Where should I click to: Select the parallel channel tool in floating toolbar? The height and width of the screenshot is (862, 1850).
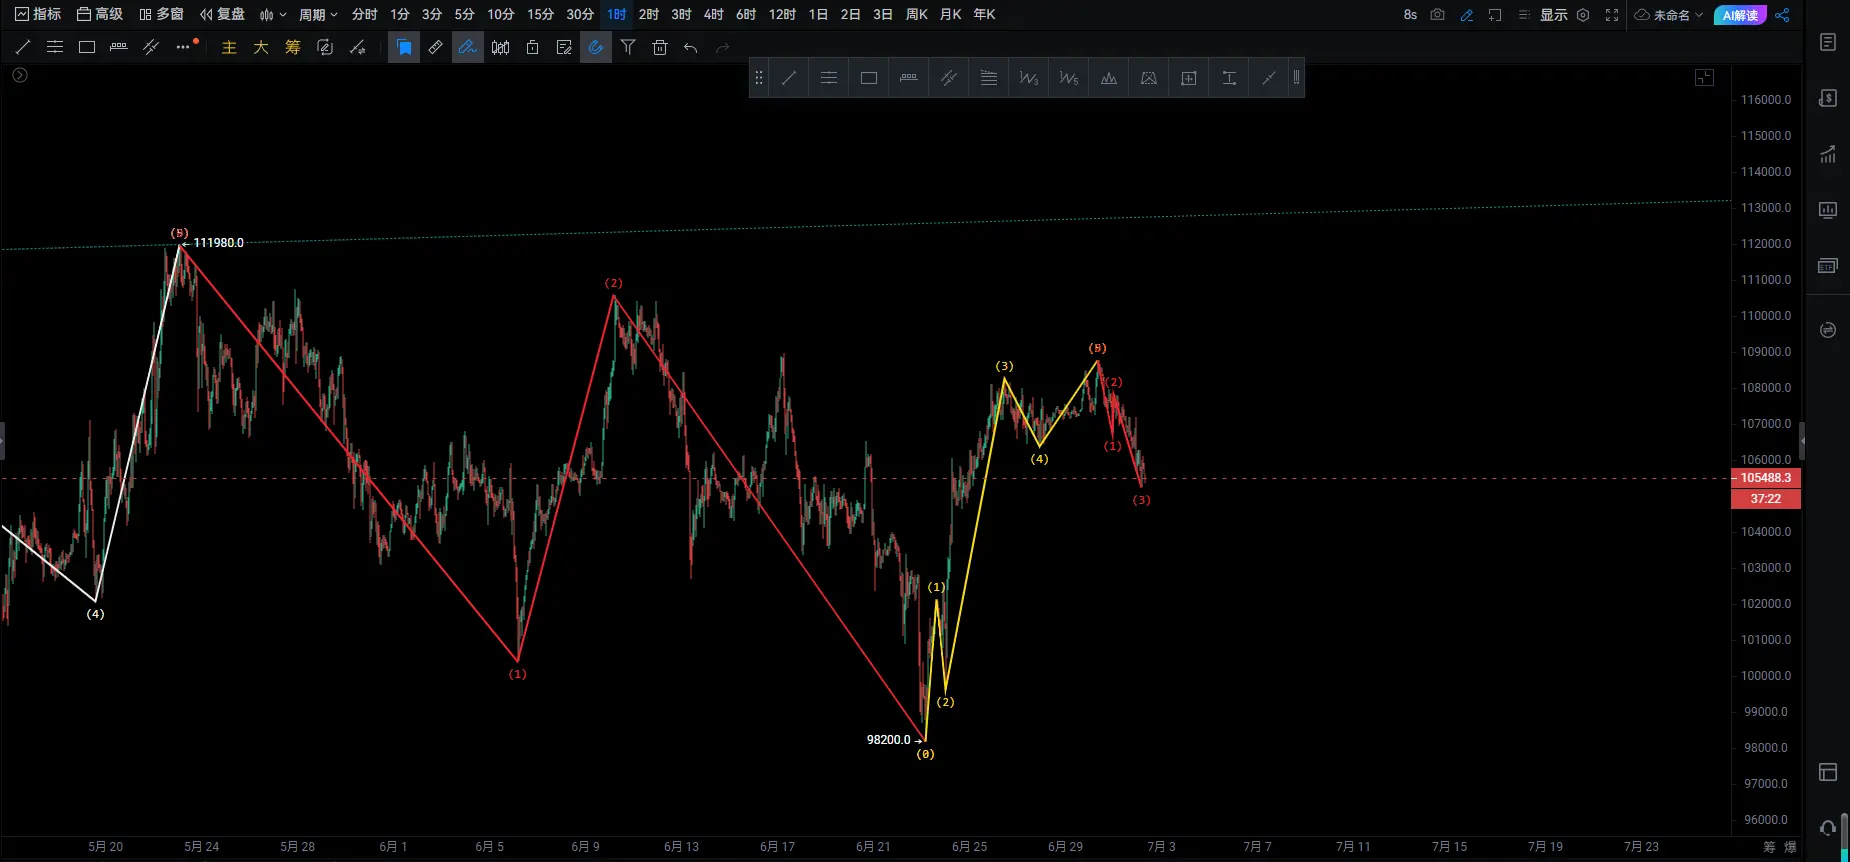pos(949,78)
